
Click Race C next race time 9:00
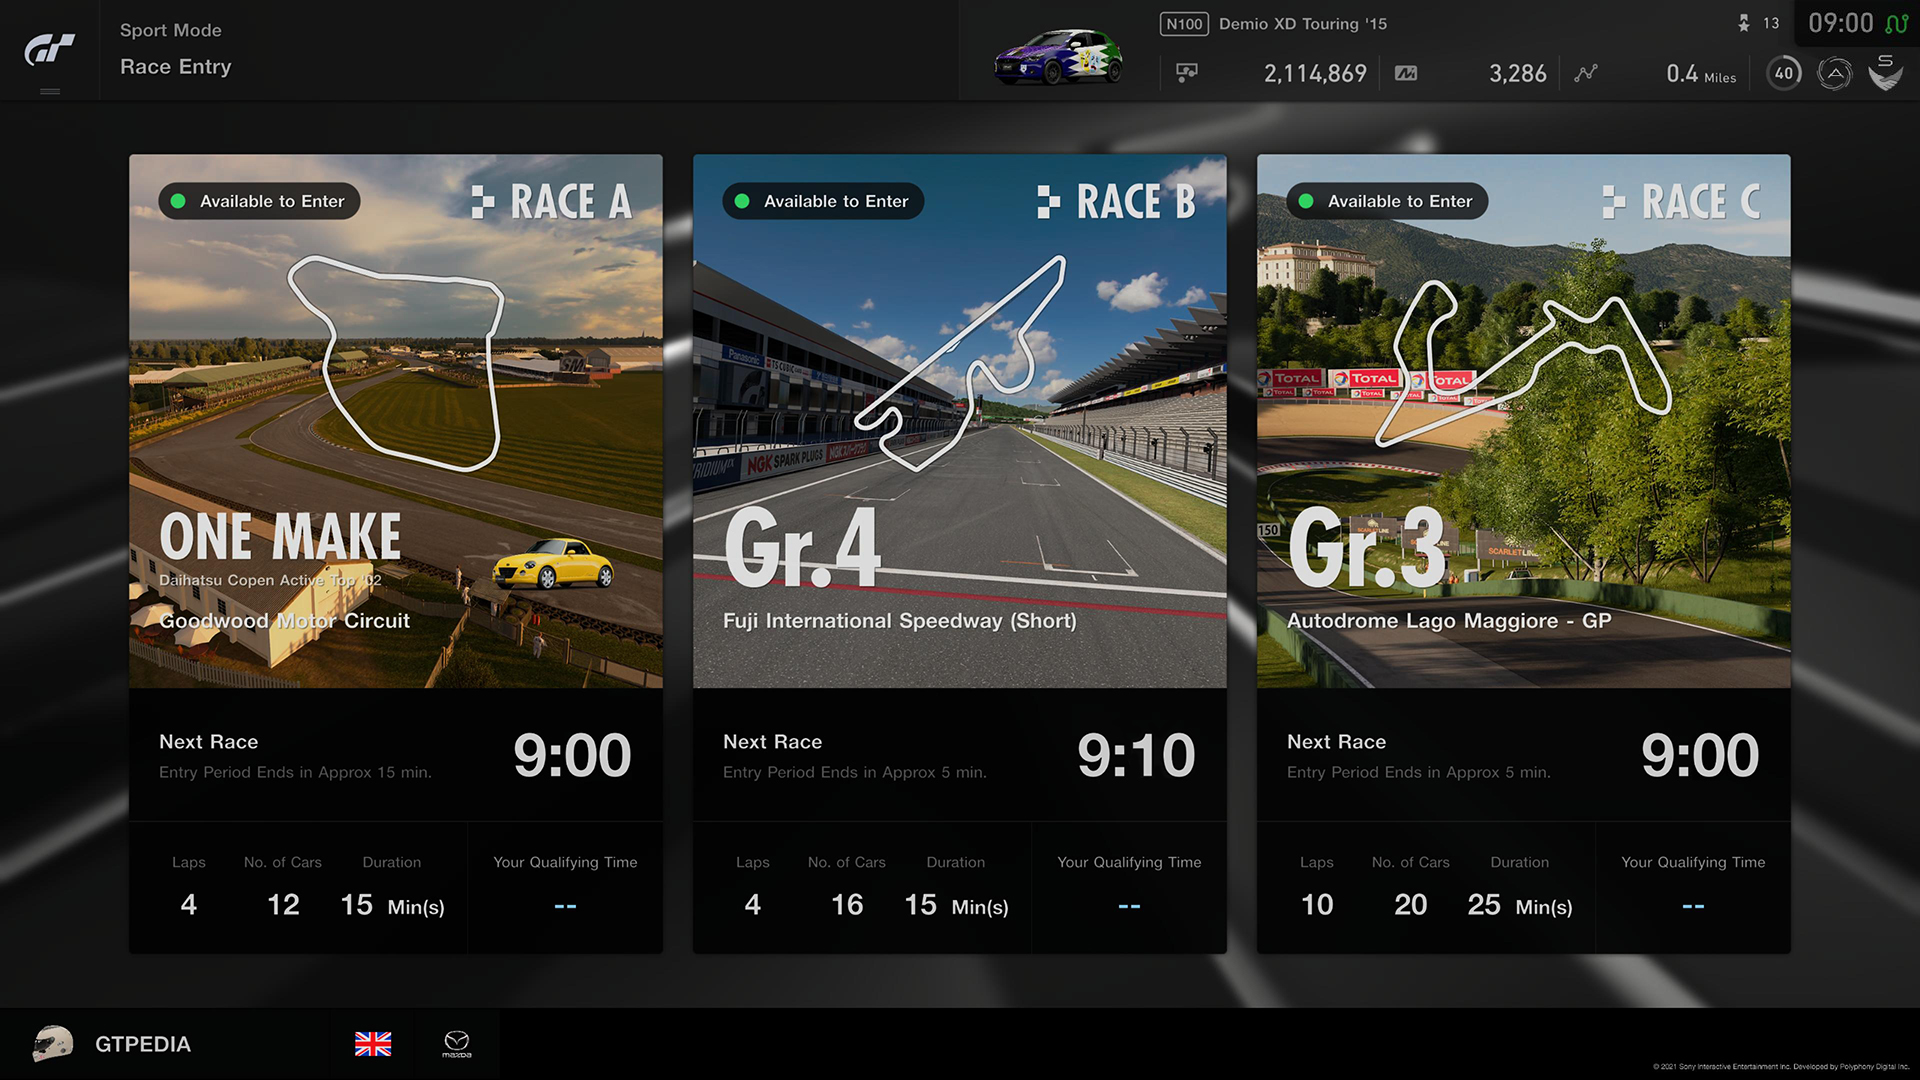[x=1700, y=755]
